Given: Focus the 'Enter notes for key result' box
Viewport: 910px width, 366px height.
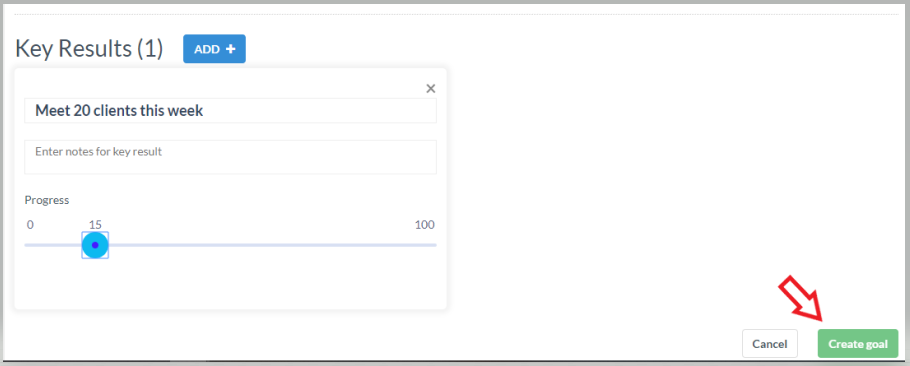Looking at the screenshot, I should [230, 157].
